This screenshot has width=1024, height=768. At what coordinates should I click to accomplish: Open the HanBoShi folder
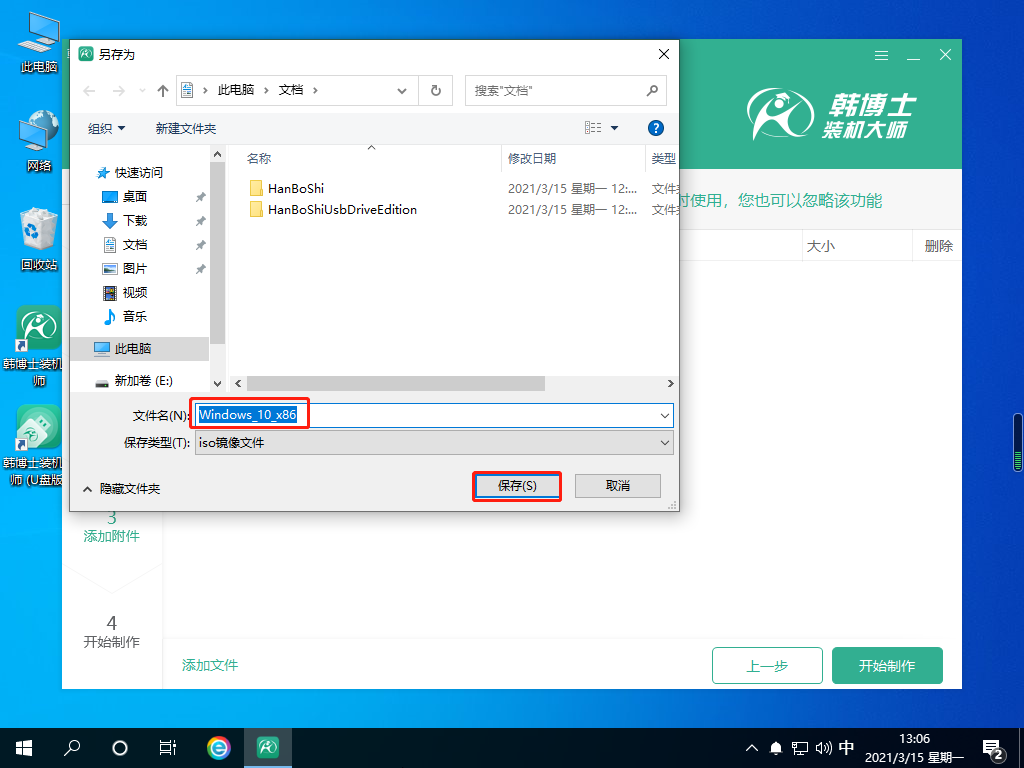pyautogui.click(x=296, y=188)
